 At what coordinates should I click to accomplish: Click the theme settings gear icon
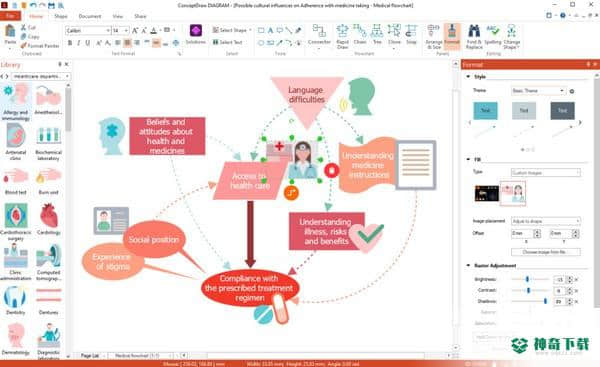pos(572,91)
